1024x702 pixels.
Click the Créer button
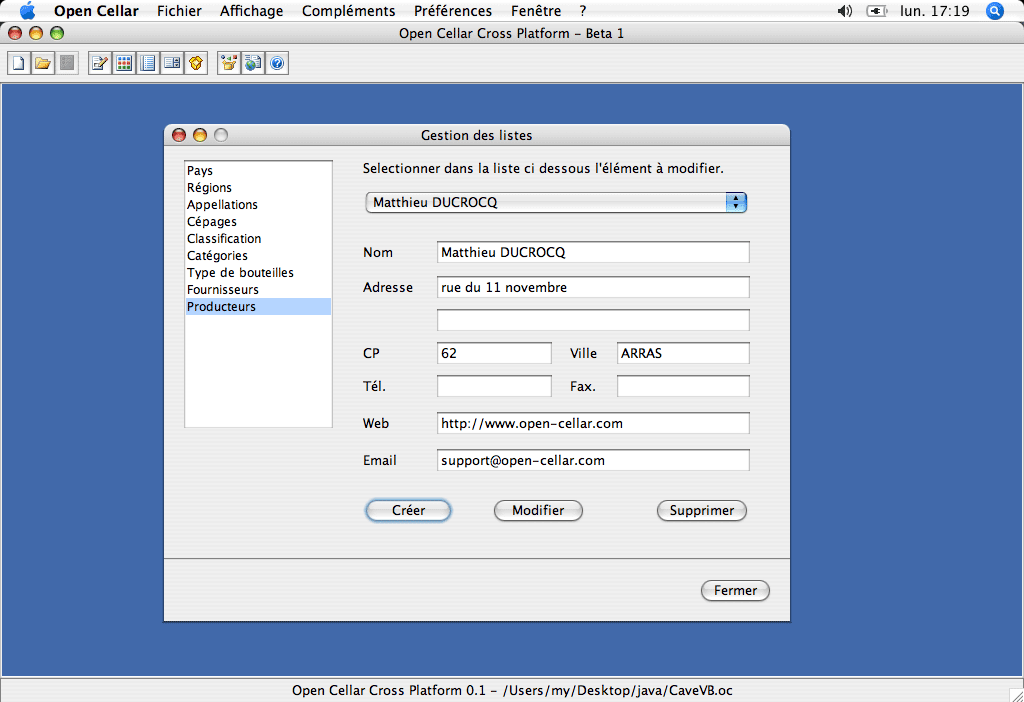tap(408, 511)
